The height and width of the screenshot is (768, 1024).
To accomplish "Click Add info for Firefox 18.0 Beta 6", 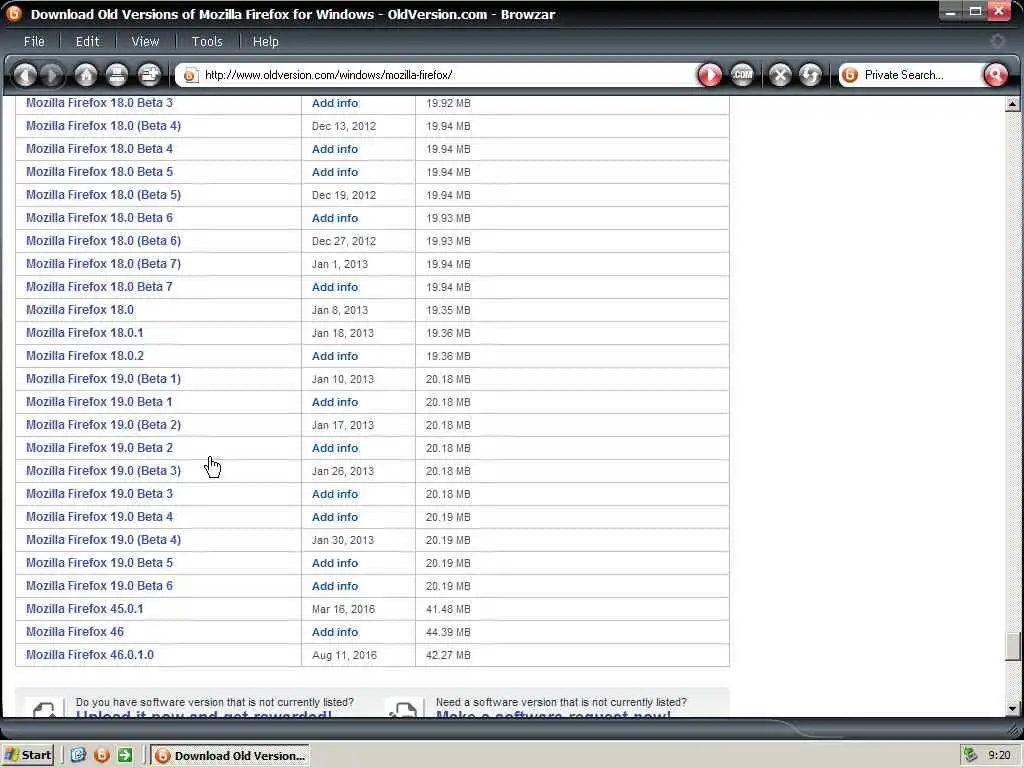I will click(335, 218).
